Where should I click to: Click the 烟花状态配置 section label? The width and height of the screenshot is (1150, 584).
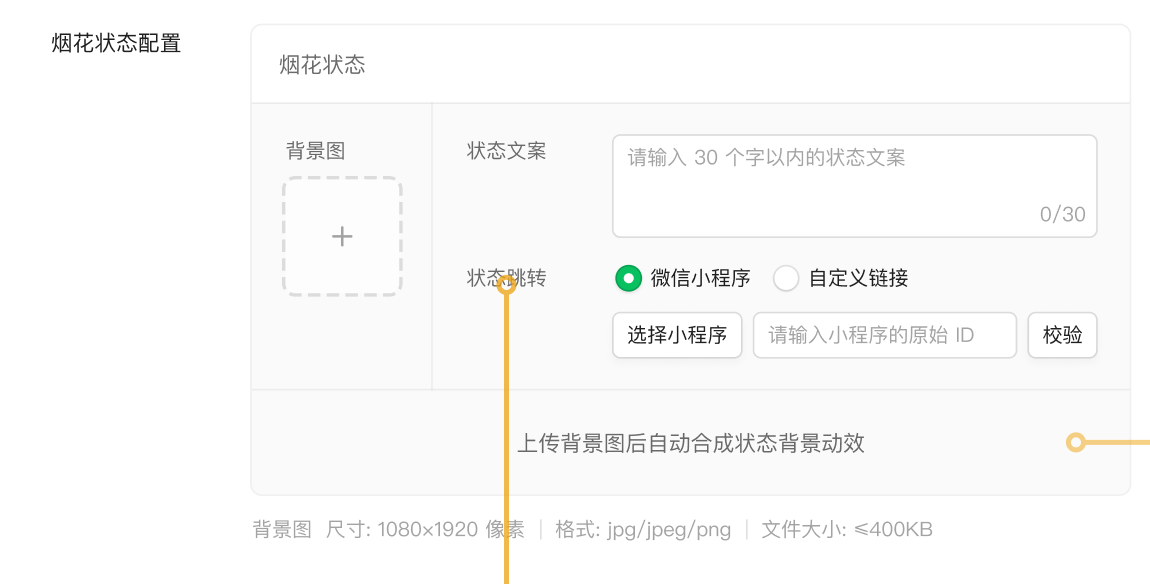click(116, 43)
